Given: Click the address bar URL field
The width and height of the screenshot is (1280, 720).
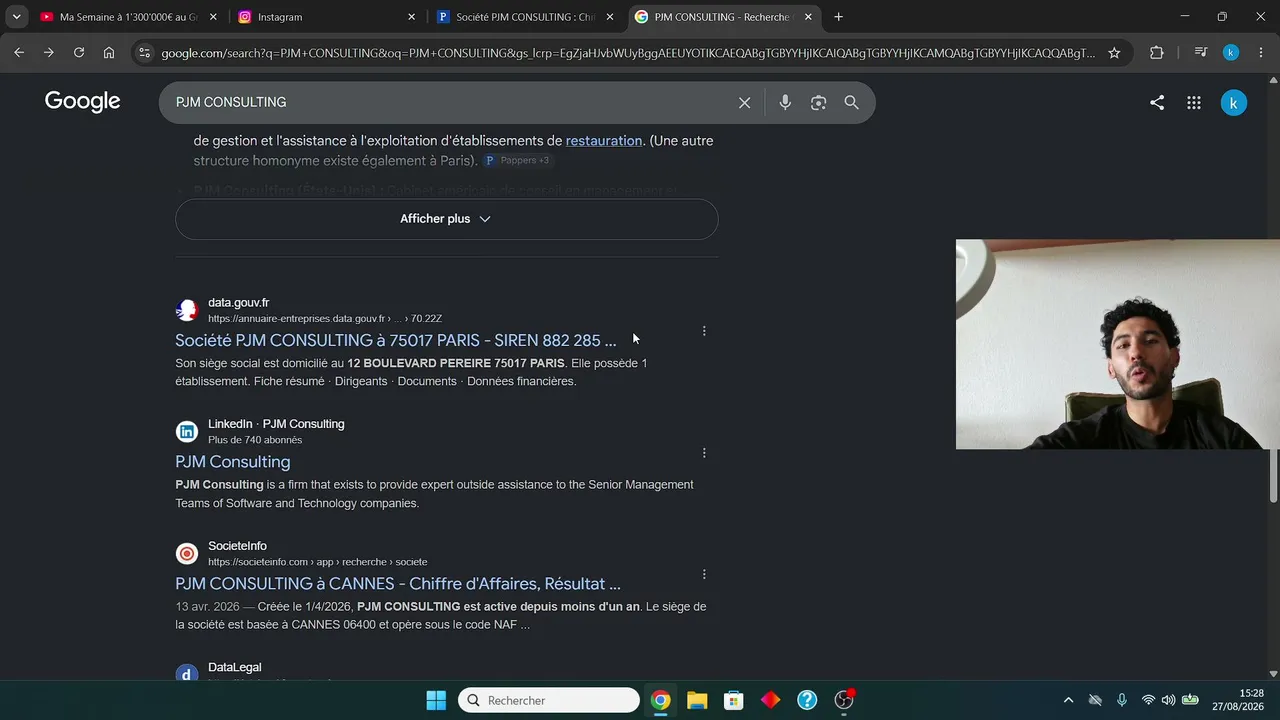Looking at the screenshot, I should [628, 53].
